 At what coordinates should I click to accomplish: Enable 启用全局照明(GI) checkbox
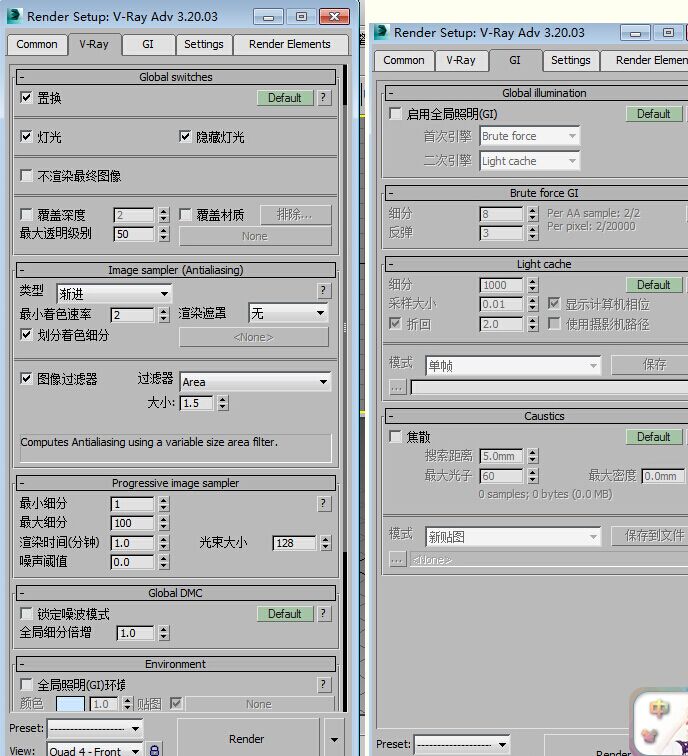click(395, 114)
